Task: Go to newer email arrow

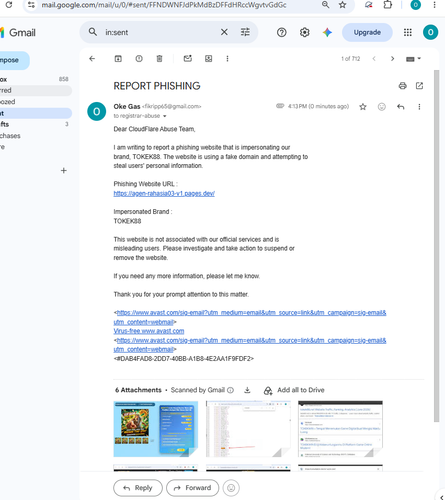Action: pos(374,59)
